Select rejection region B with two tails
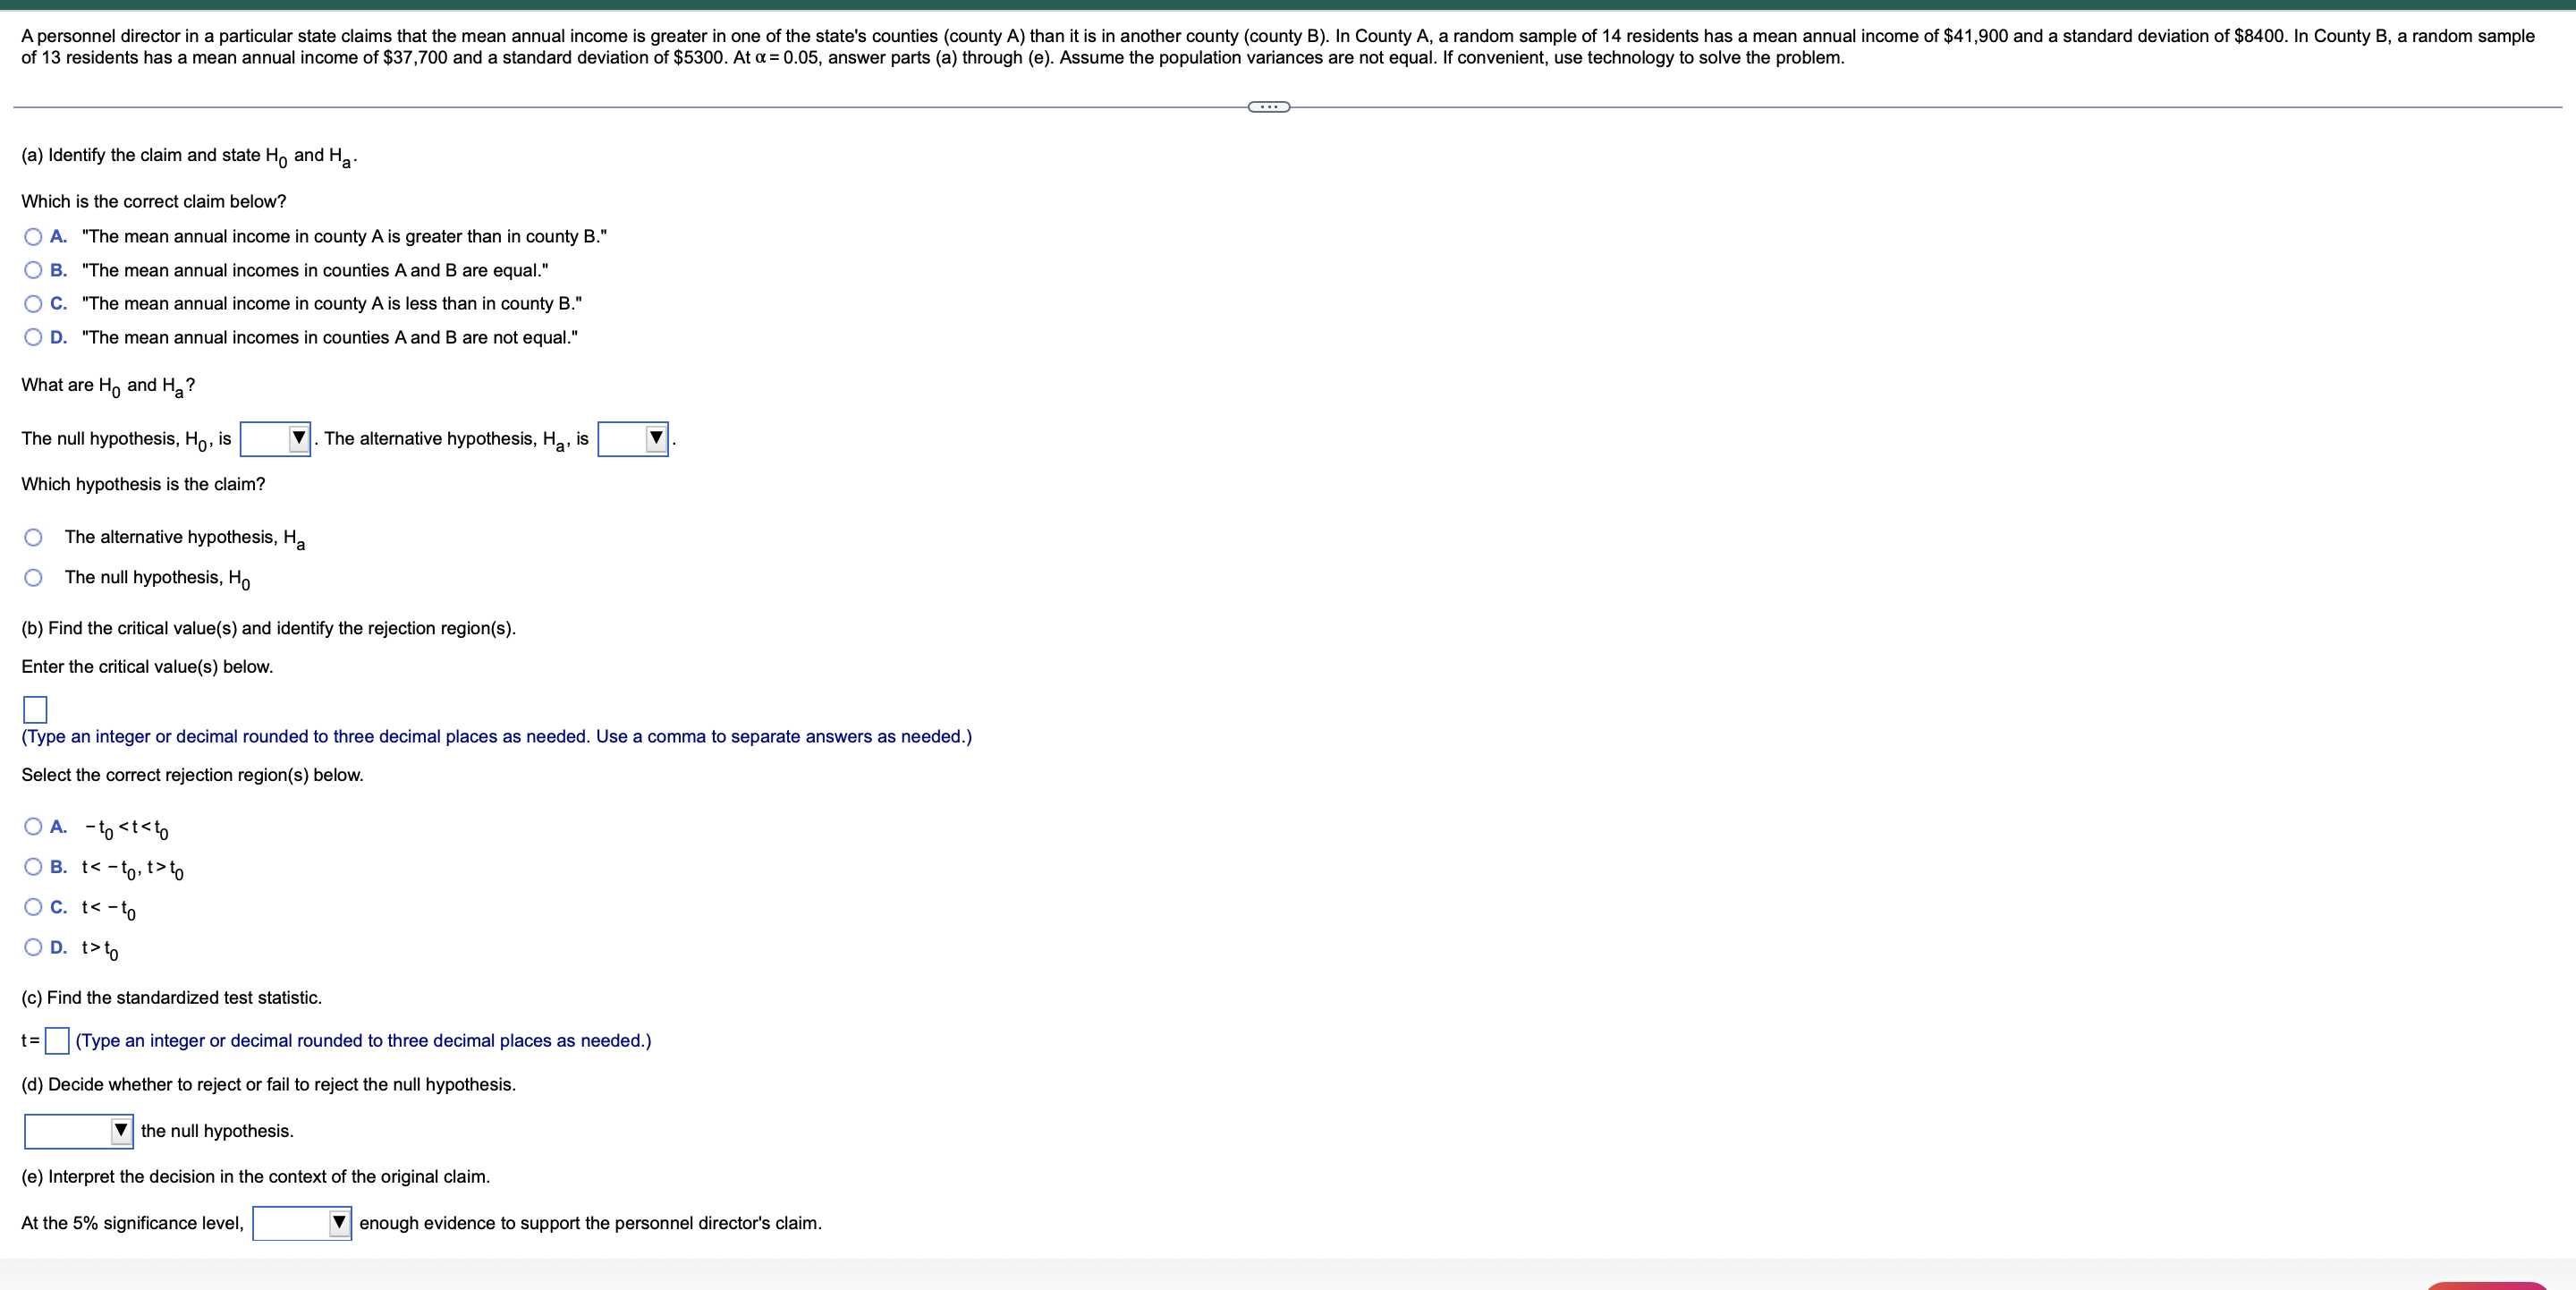Screen dimensions: 2576x1290 pos(33,865)
